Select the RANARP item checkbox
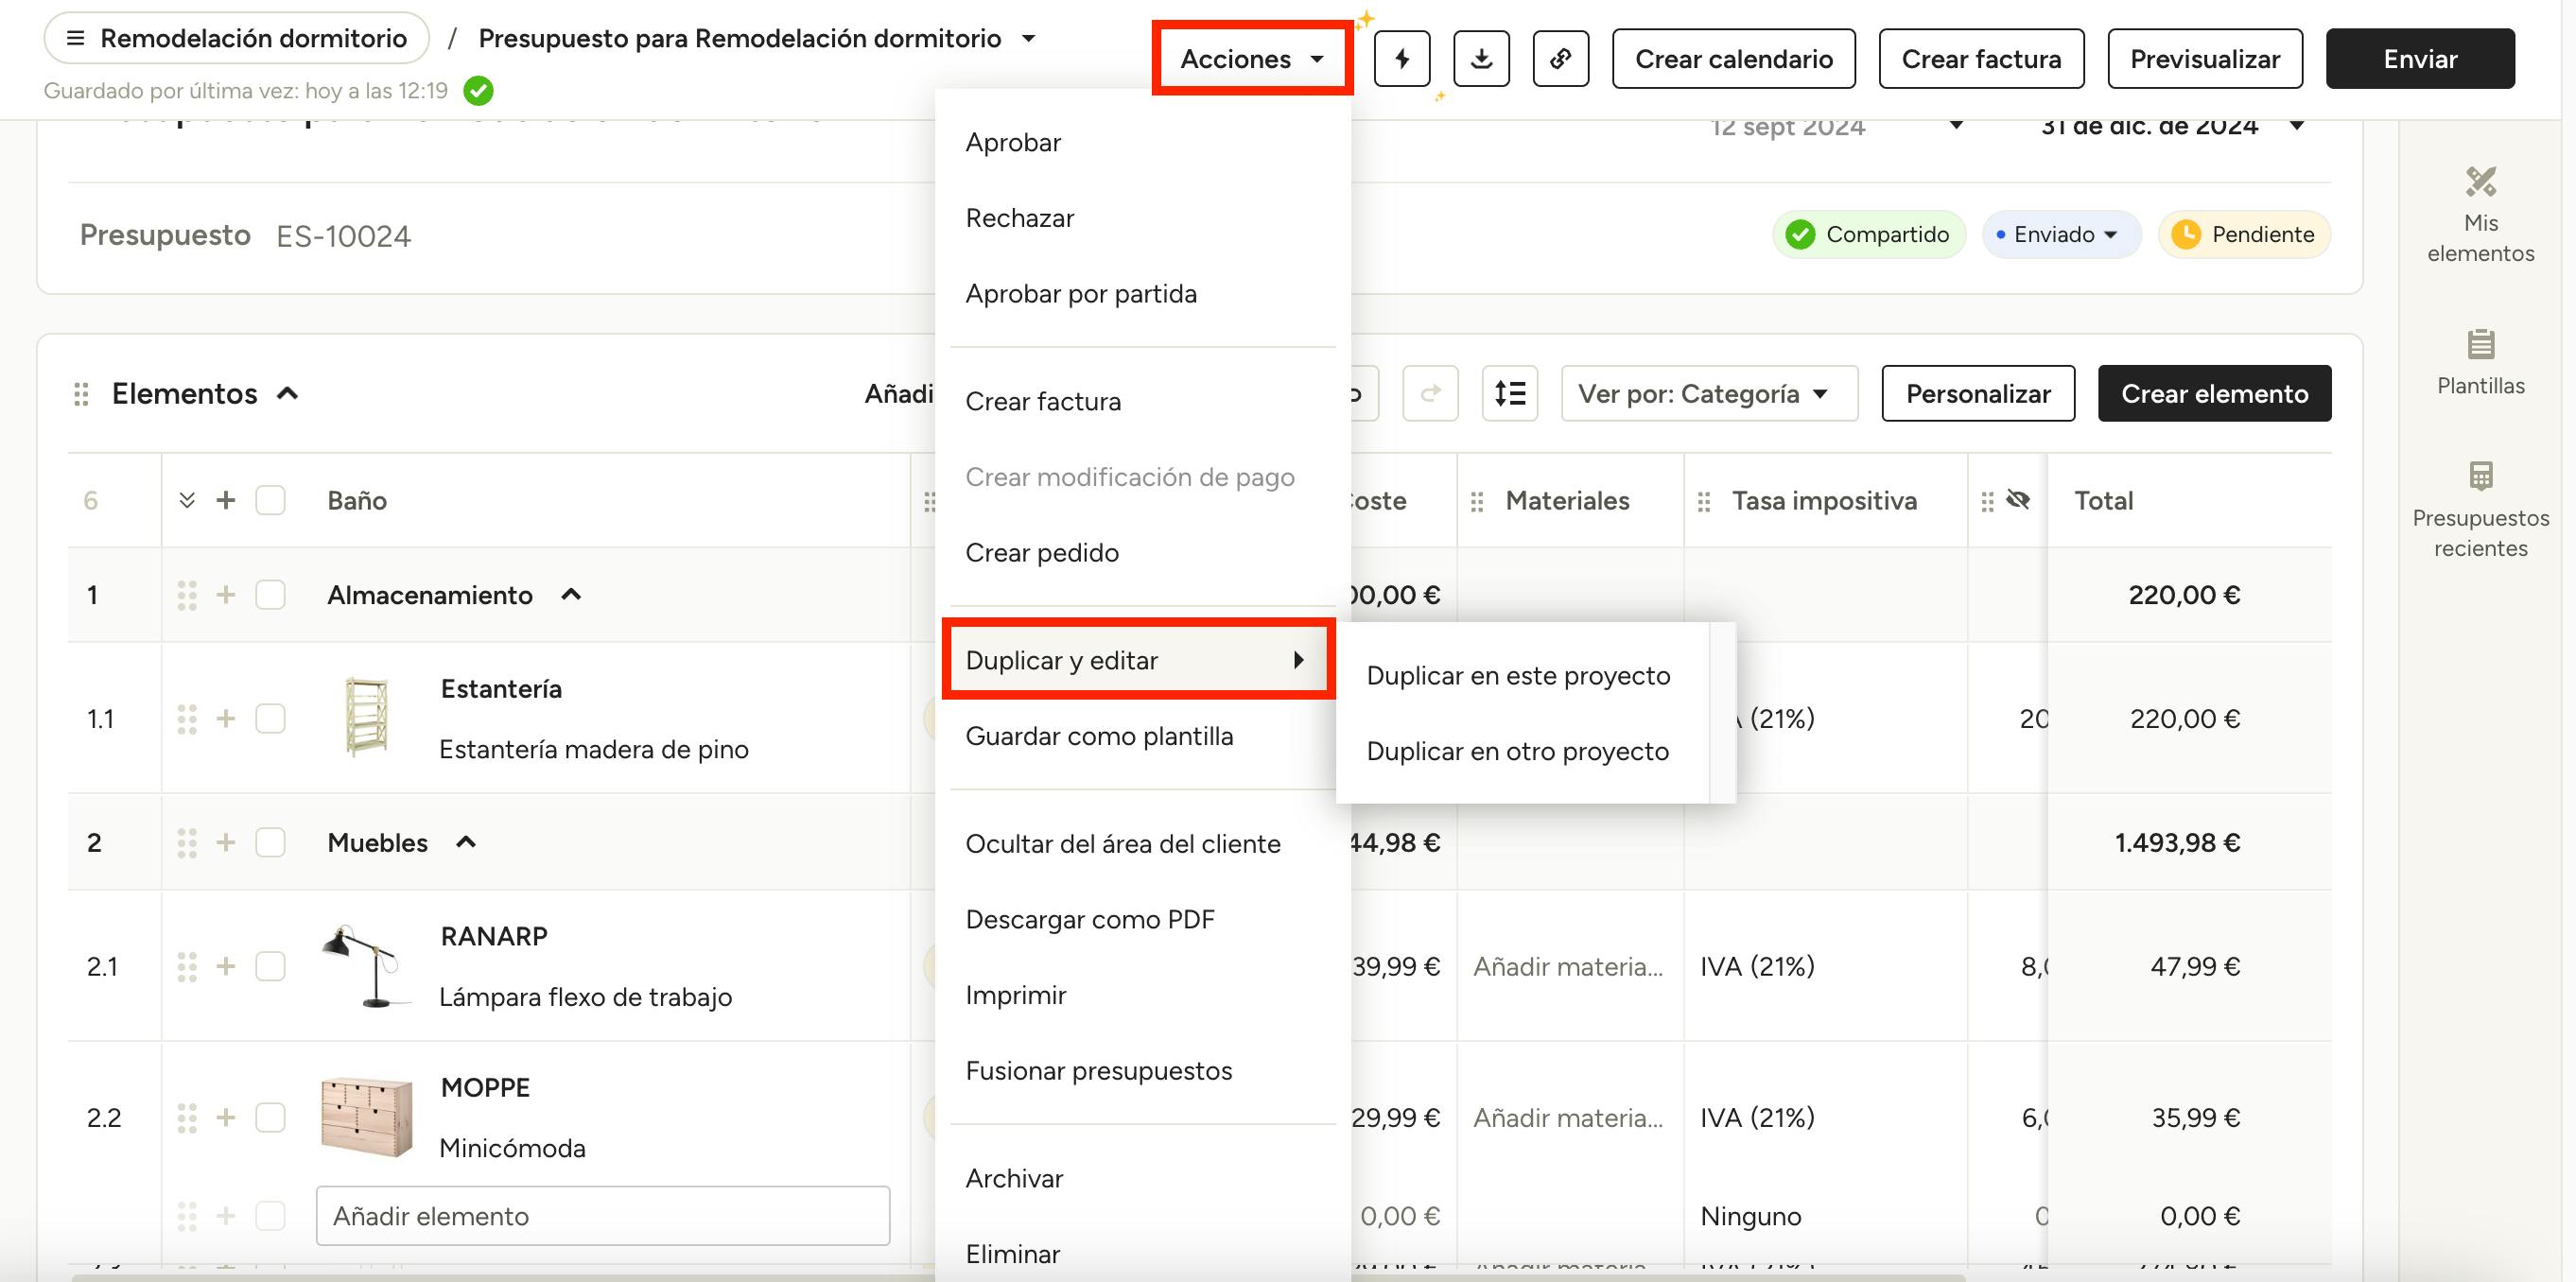Image resolution: width=2576 pixels, height=1282 pixels. 270,966
